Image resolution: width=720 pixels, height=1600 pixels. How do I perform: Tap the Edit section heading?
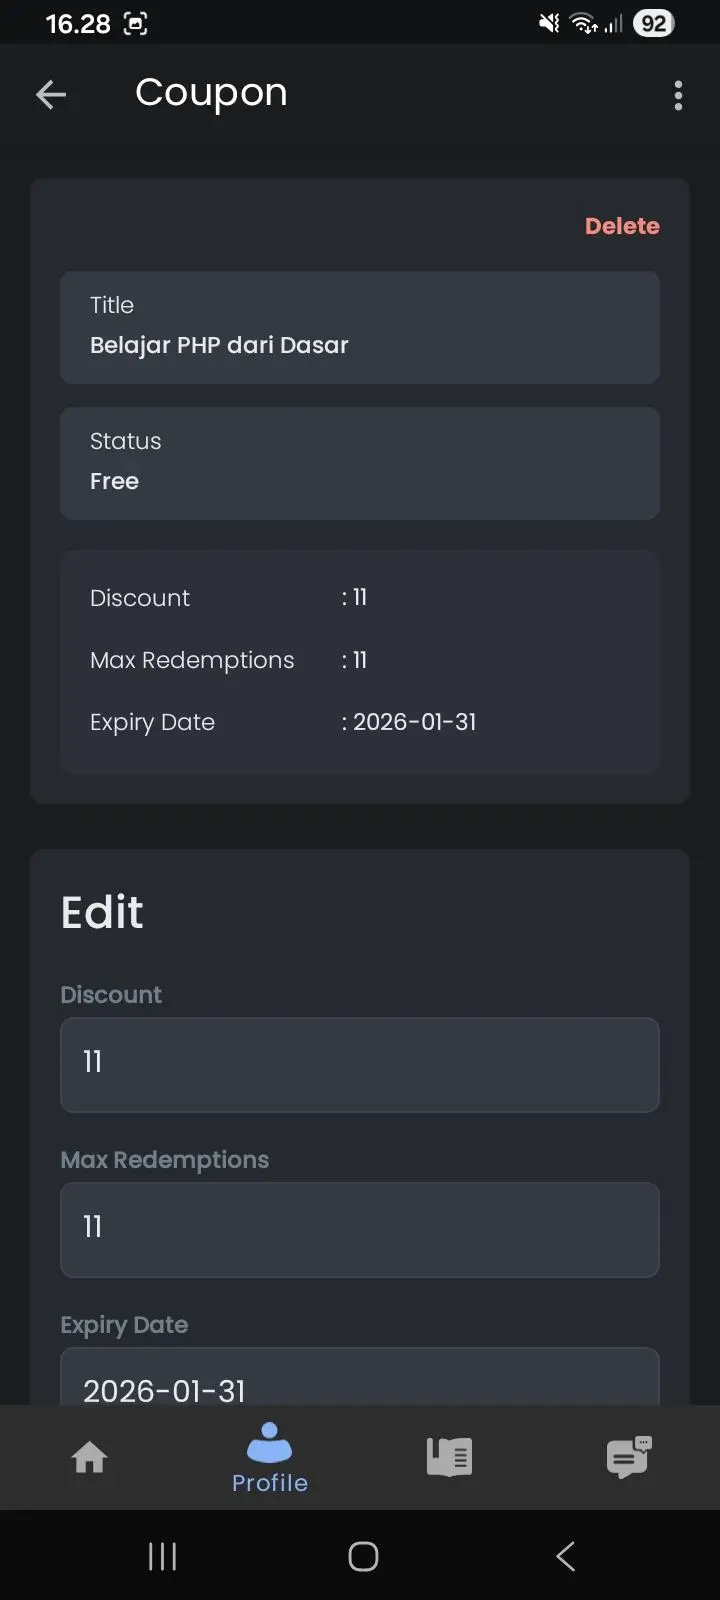coord(102,913)
